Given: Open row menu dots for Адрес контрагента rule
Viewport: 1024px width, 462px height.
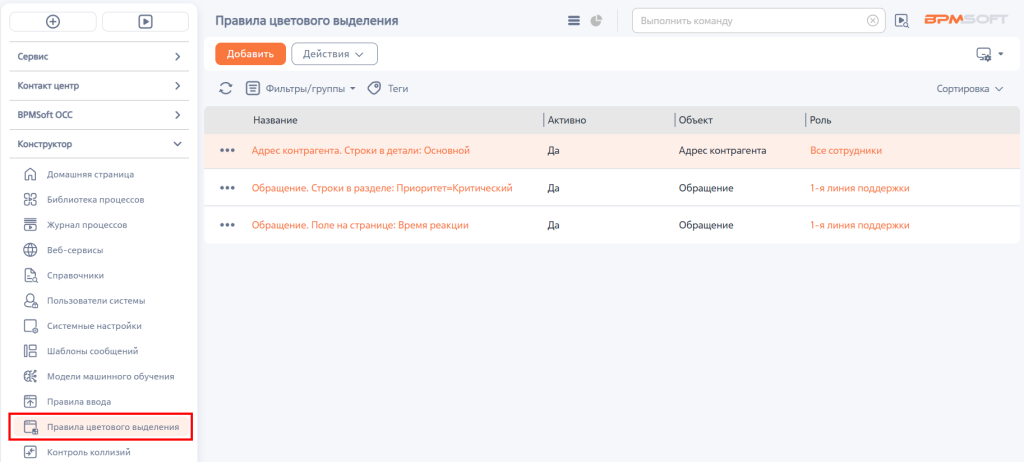Looking at the screenshot, I should tap(227, 150).
